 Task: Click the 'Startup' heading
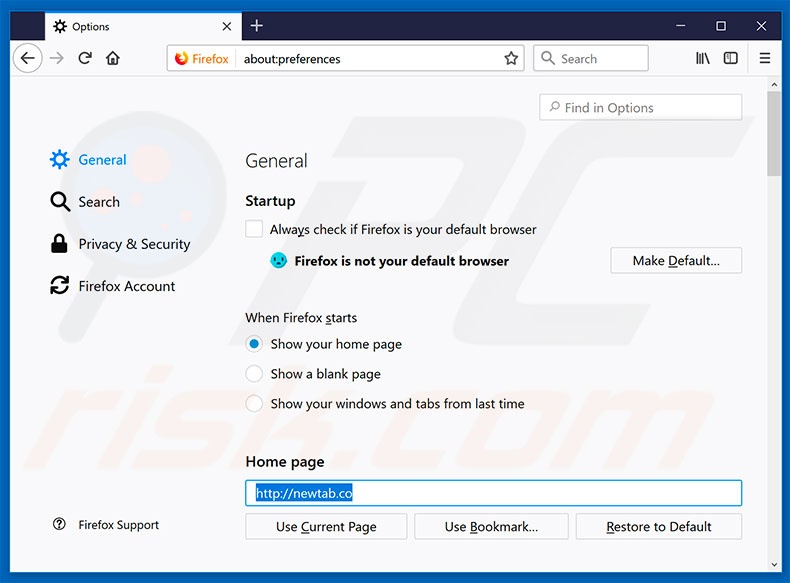(x=270, y=201)
